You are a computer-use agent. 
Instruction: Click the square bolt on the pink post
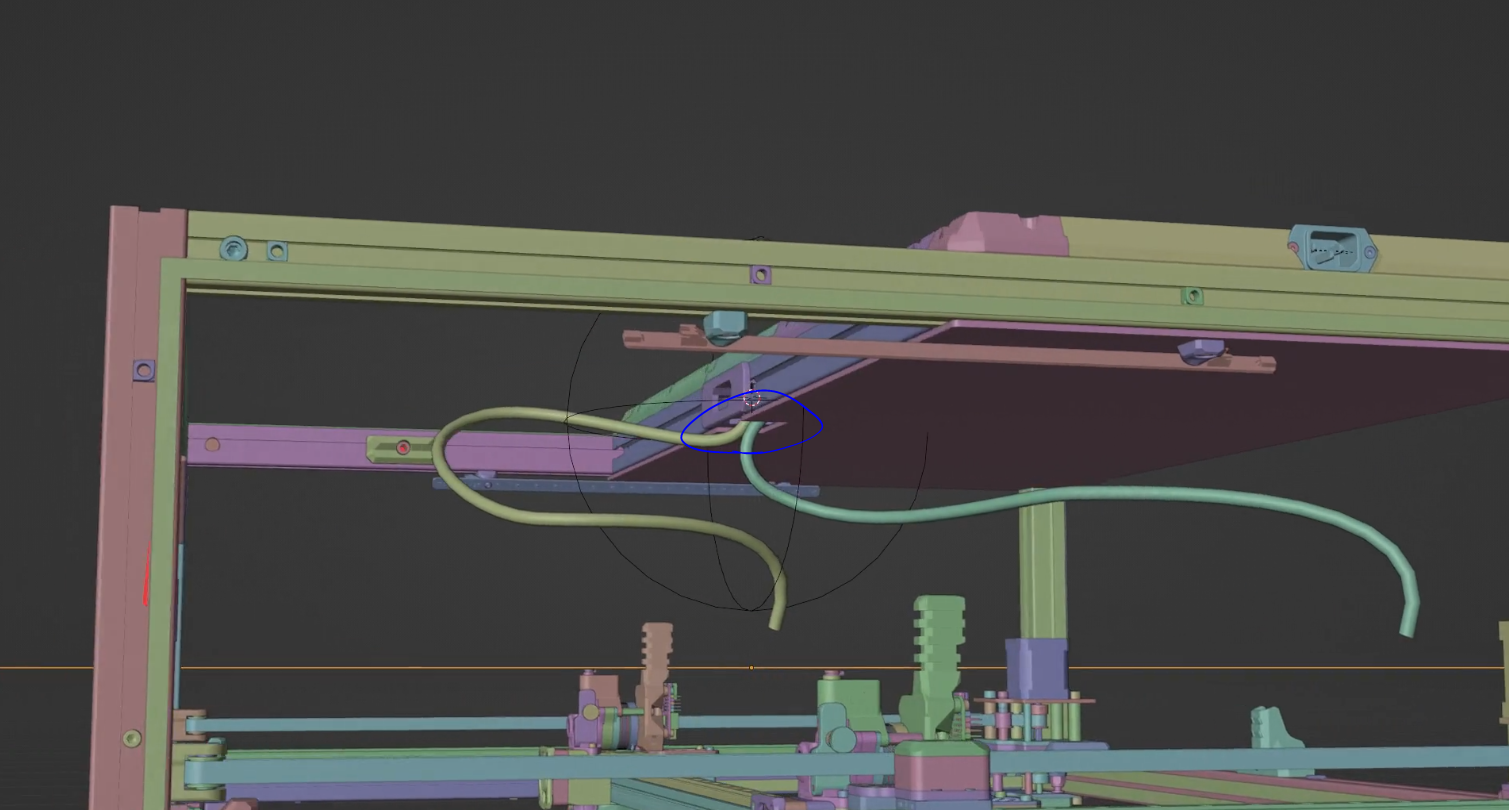coord(144,371)
